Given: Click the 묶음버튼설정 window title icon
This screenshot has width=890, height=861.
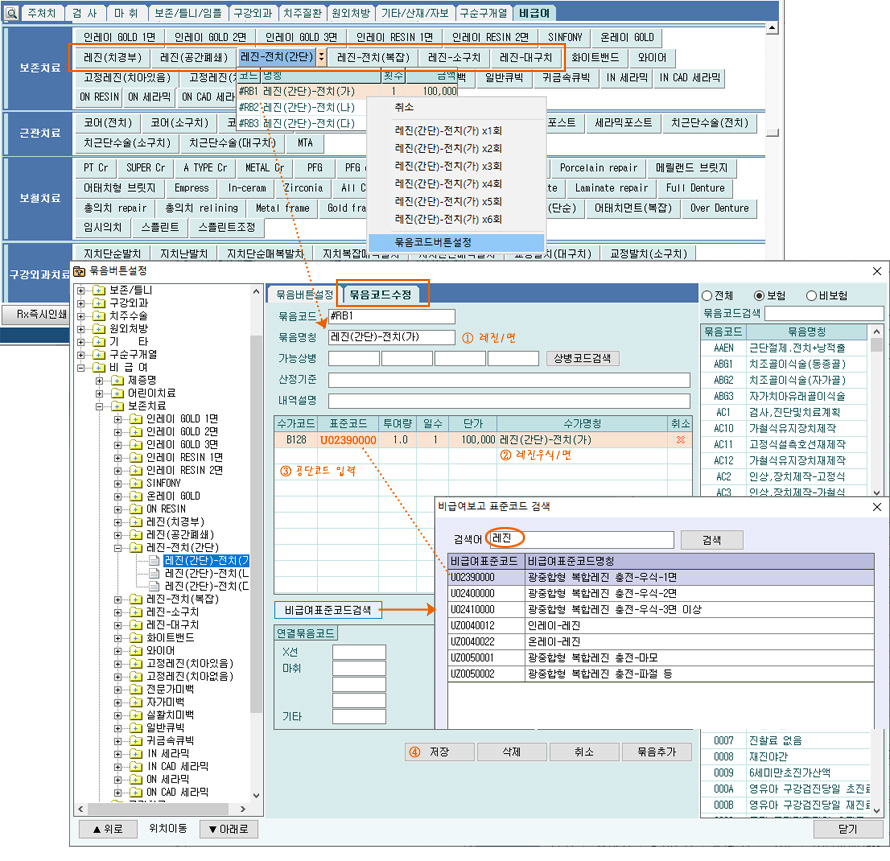Looking at the screenshot, I should (79, 270).
